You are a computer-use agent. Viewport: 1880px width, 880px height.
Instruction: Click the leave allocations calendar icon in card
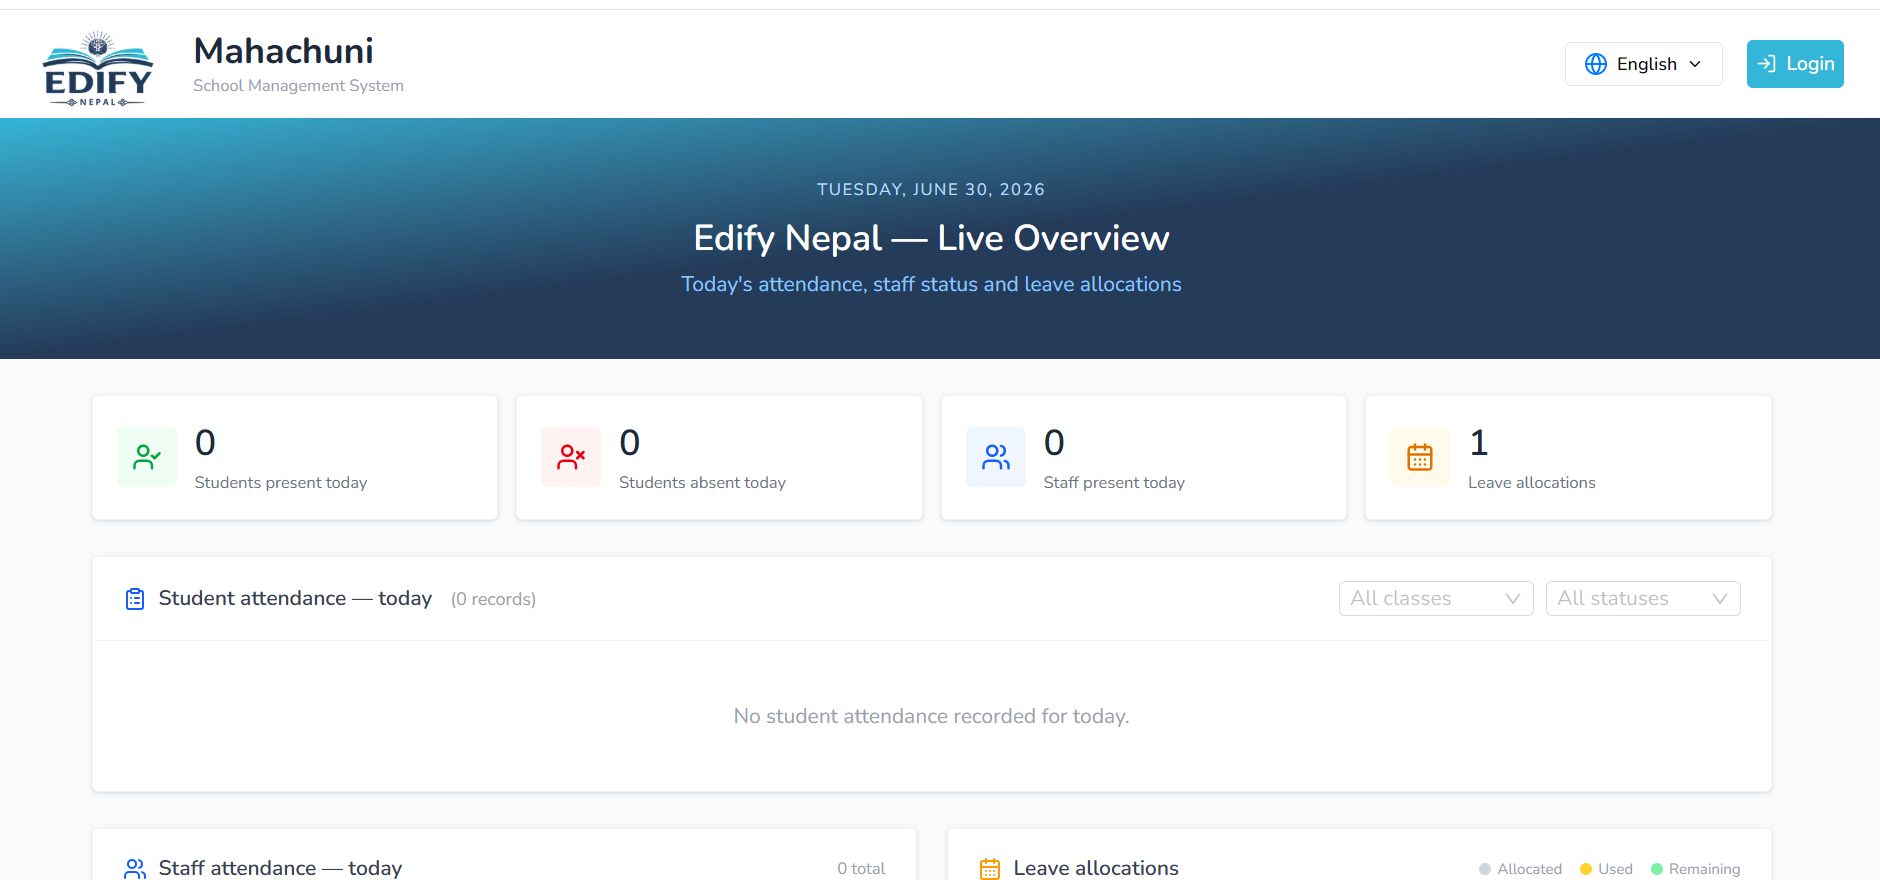coord(1420,457)
